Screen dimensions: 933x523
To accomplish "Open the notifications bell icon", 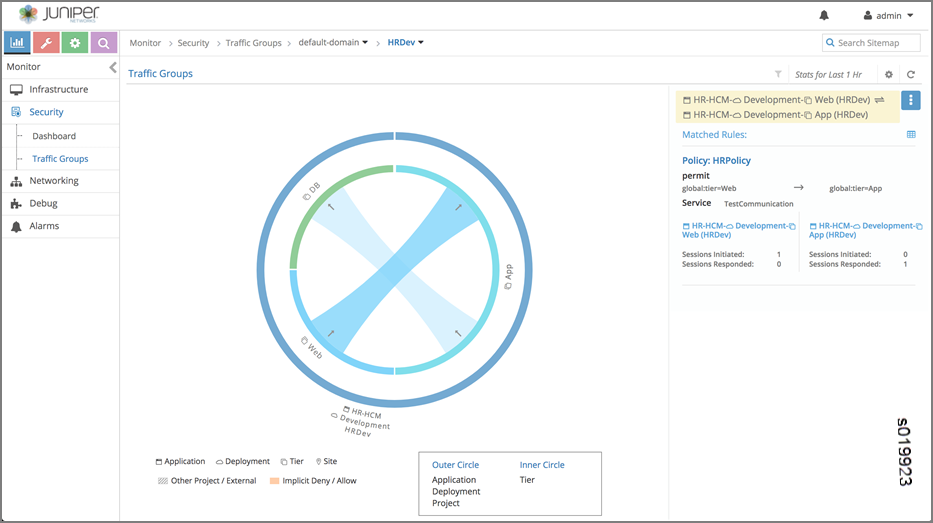I will (824, 16).
